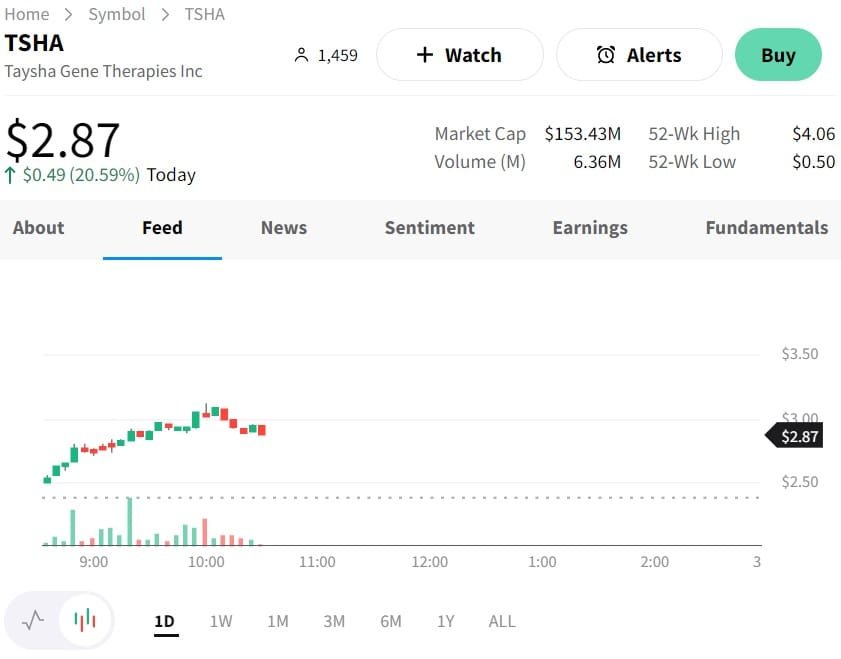Select the 1W time range
The image size is (841, 659).
coord(221,621)
